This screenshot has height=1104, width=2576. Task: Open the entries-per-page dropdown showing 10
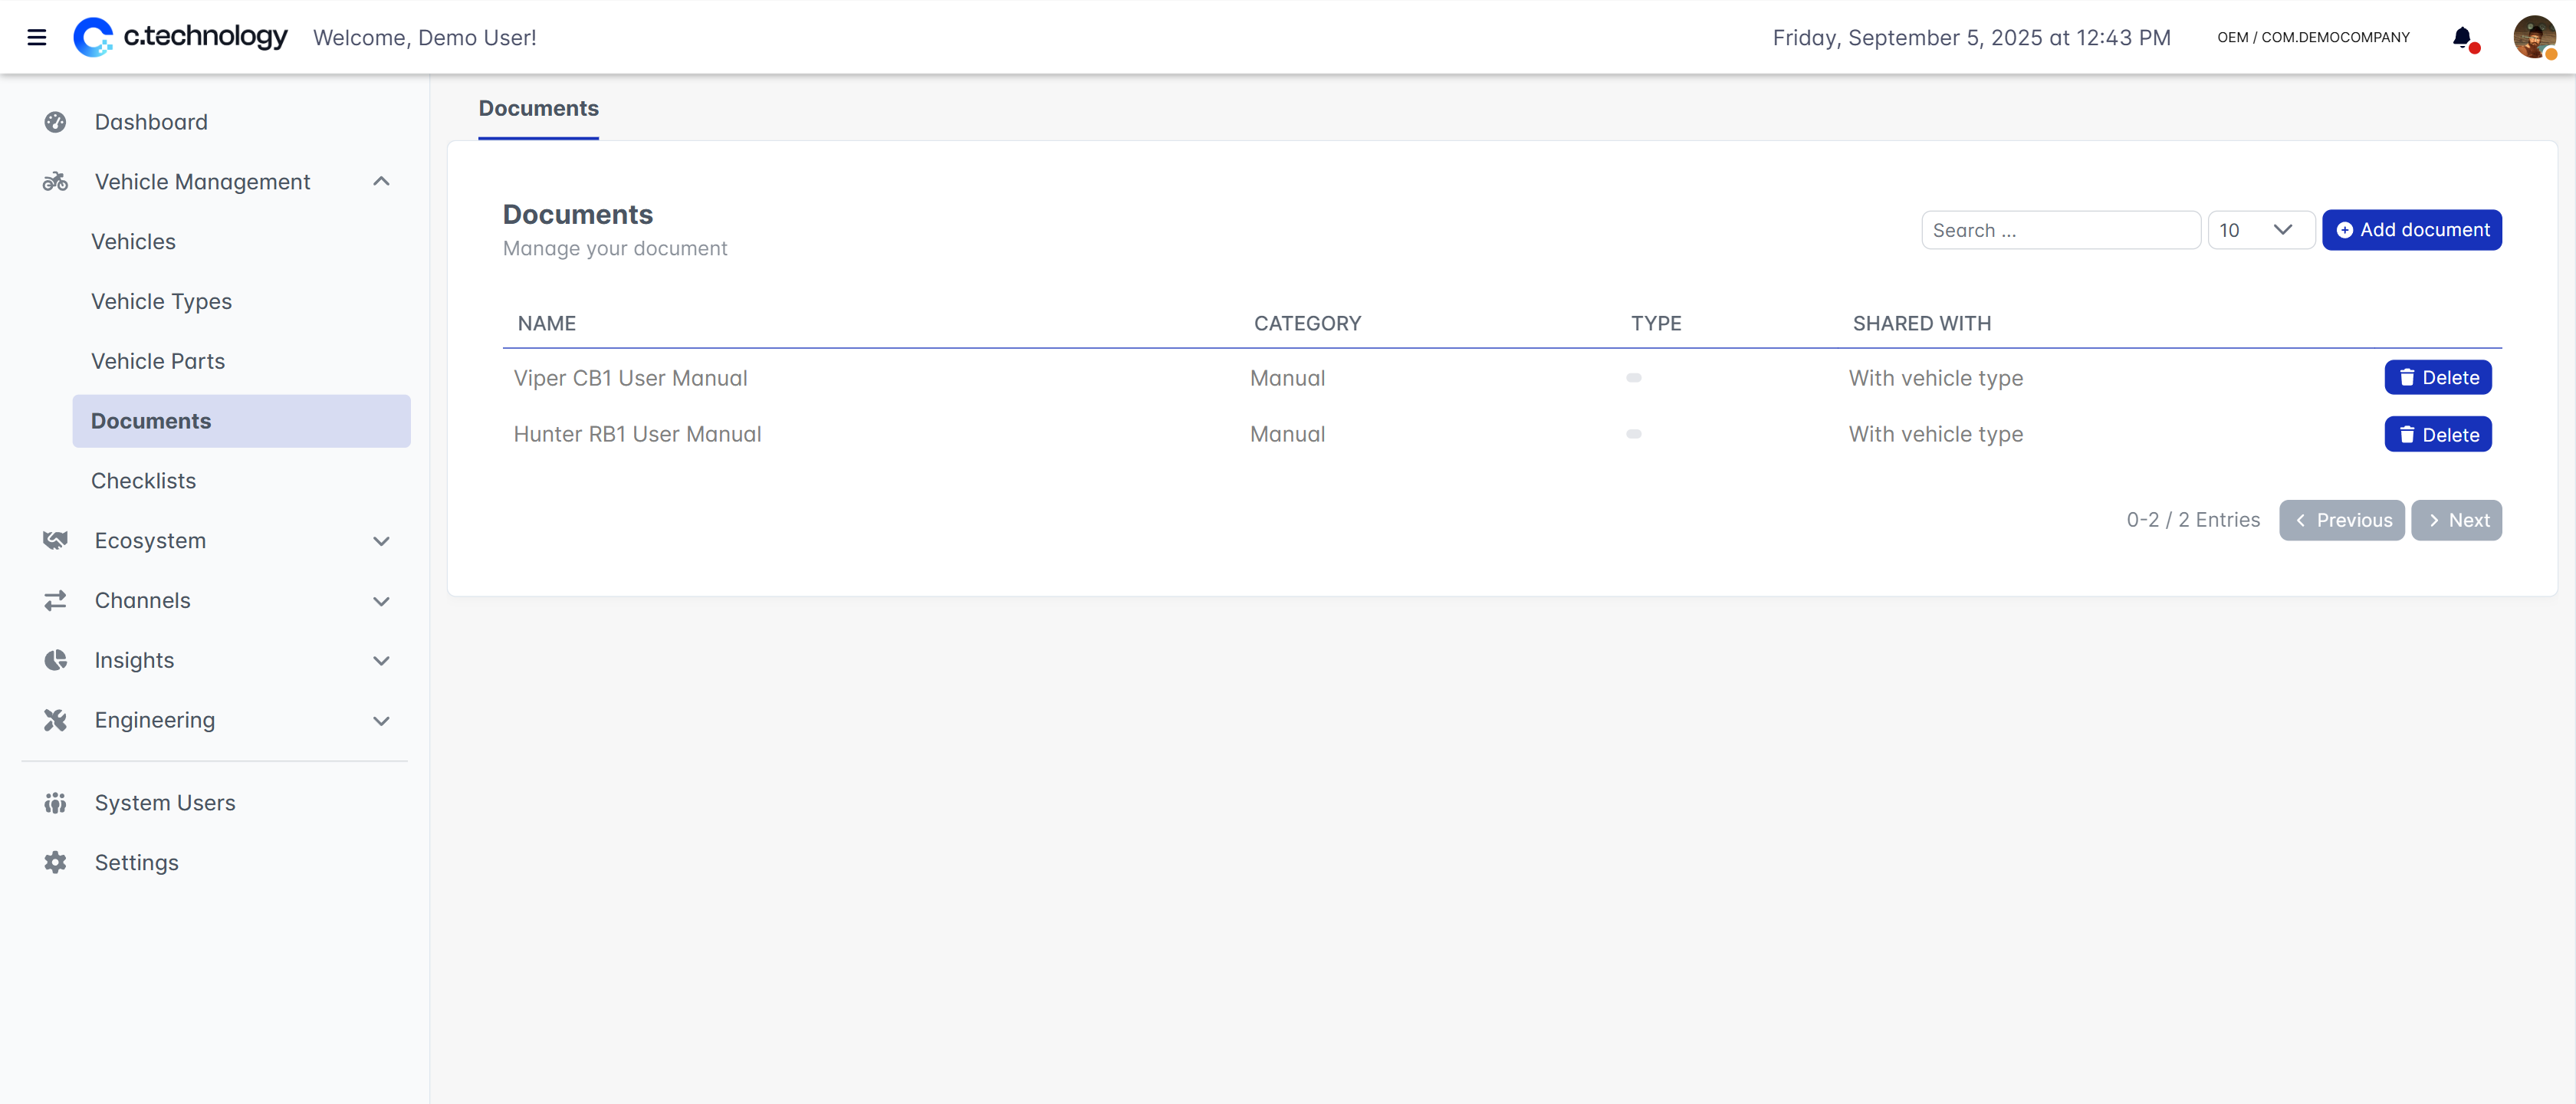click(2259, 230)
